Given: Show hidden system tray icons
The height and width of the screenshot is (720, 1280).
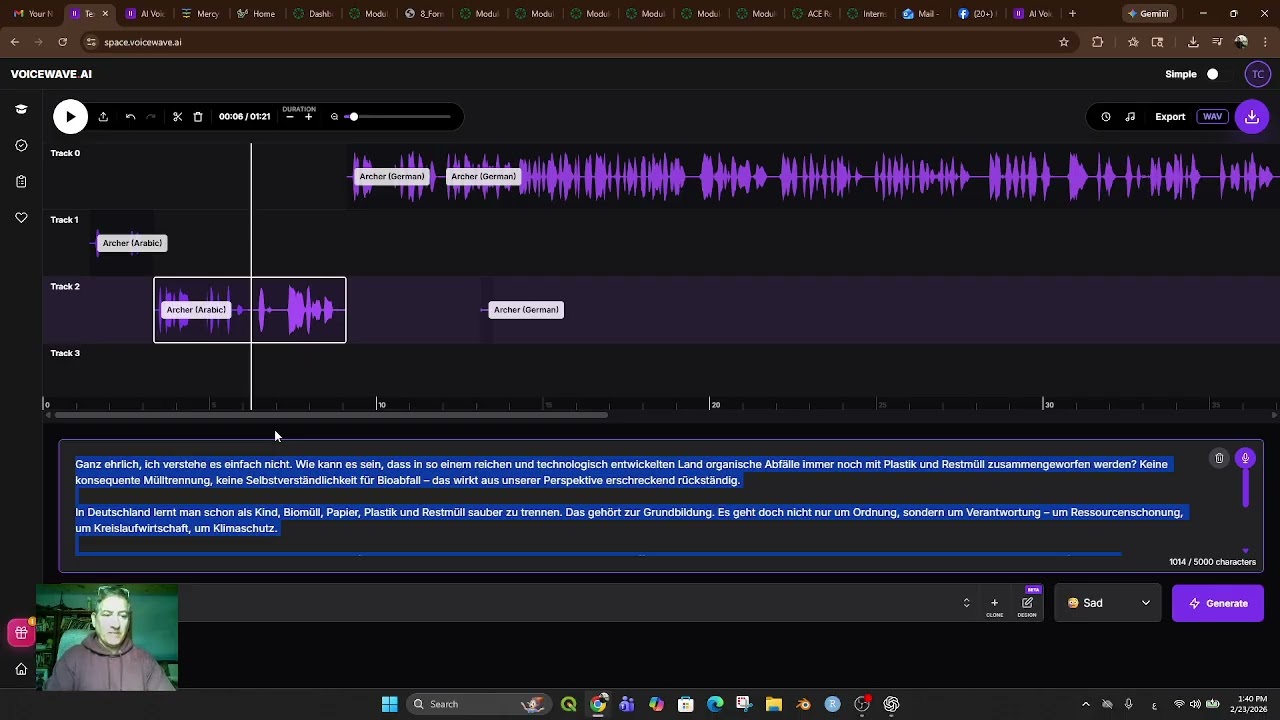Looking at the screenshot, I should pos(1085,704).
